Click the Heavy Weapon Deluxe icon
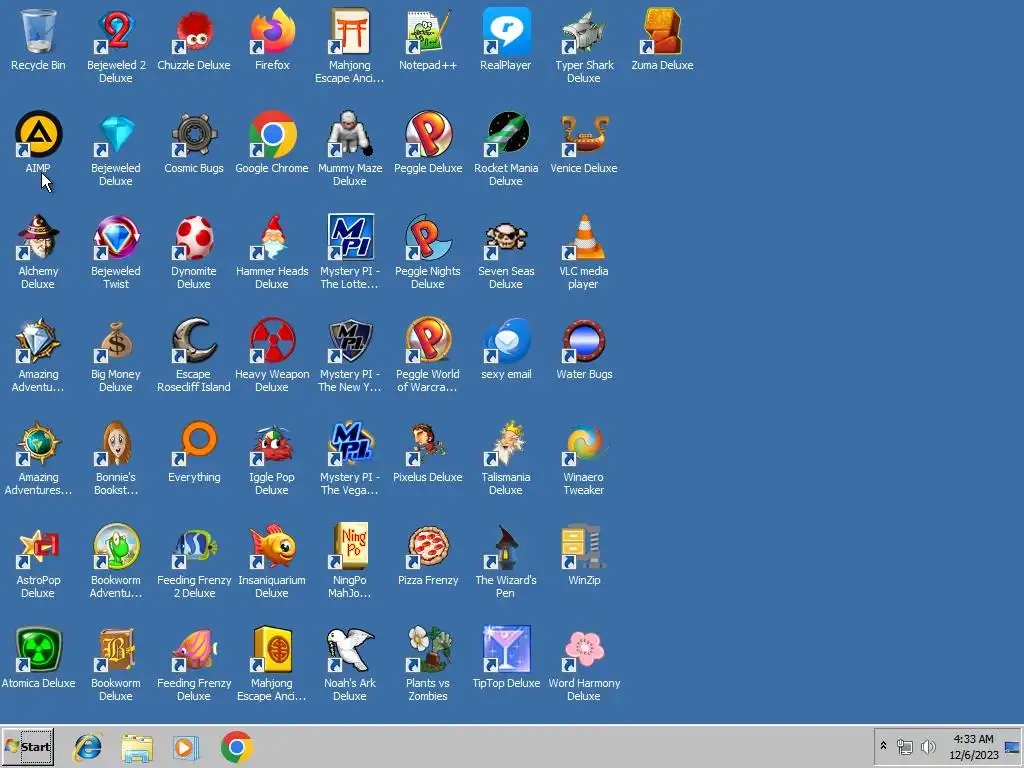 tap(272, 340)
